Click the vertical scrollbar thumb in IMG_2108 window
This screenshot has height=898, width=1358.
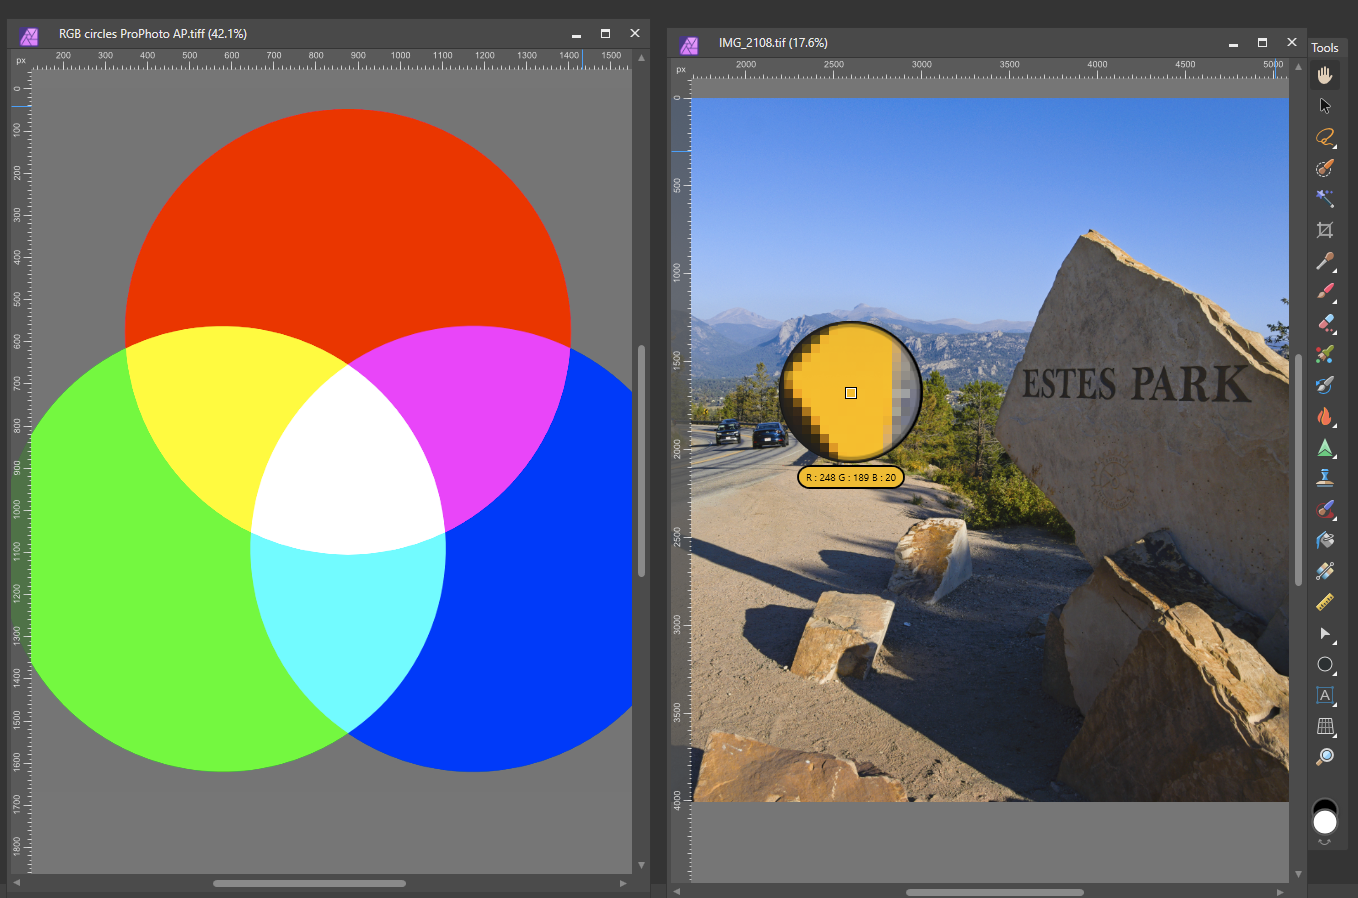[x=1298, y=468]
